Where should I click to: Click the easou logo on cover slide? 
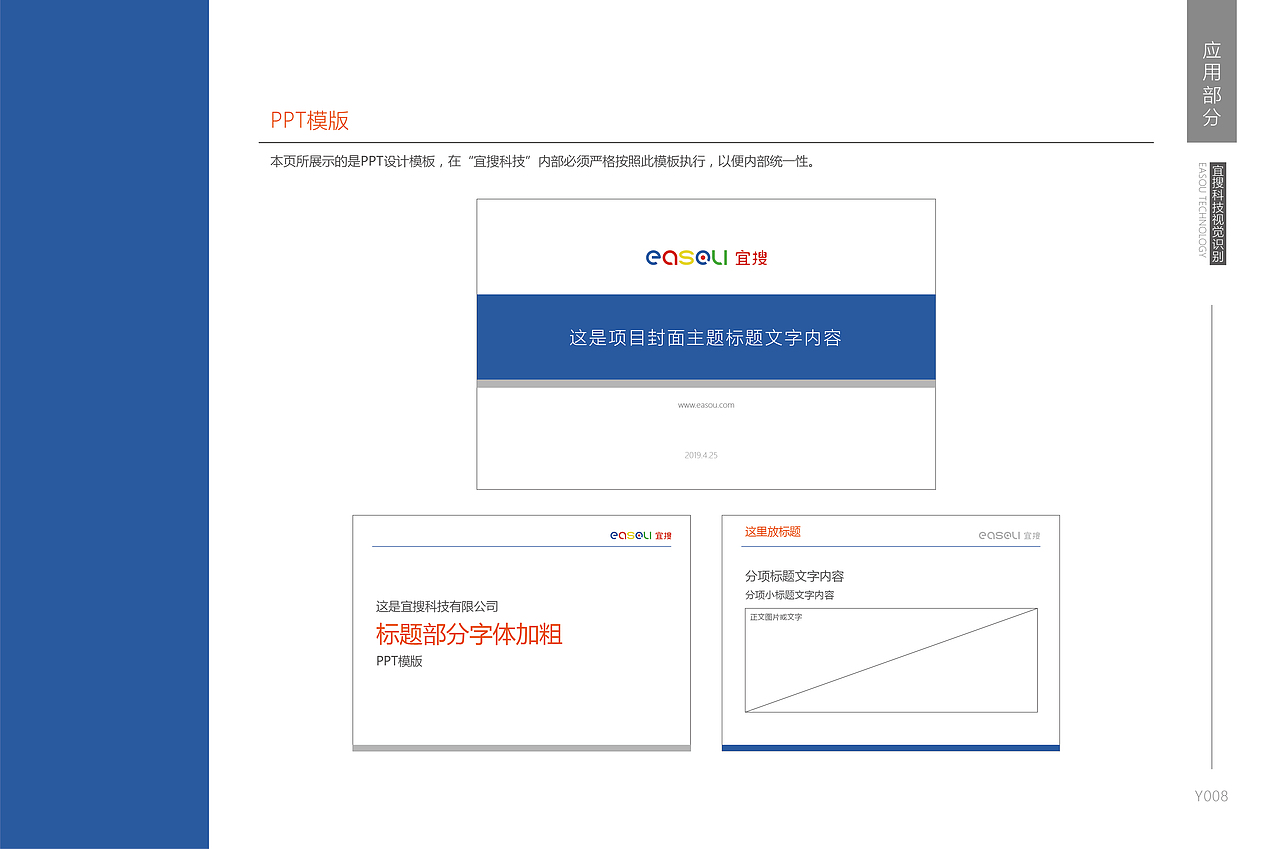pos(706,258)
